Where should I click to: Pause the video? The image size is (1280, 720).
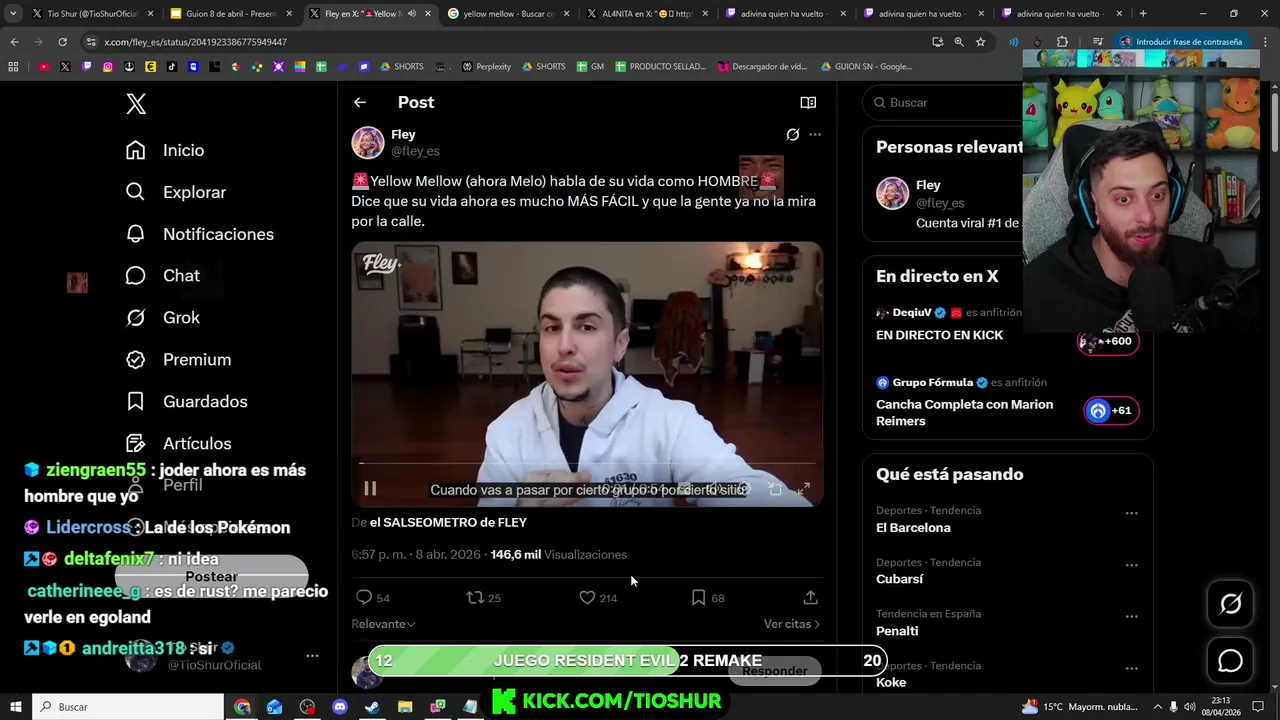tap(370, 489)
